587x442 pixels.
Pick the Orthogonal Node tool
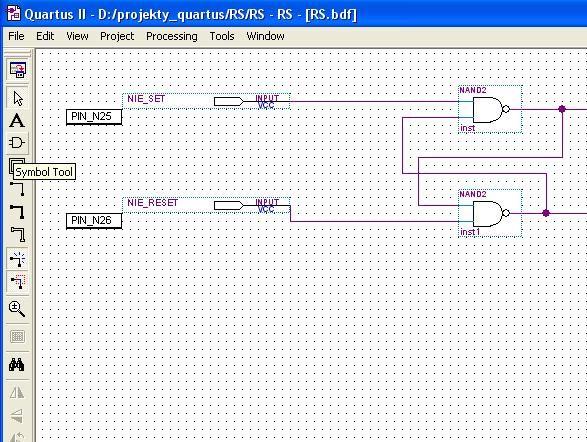coord(17,189)
